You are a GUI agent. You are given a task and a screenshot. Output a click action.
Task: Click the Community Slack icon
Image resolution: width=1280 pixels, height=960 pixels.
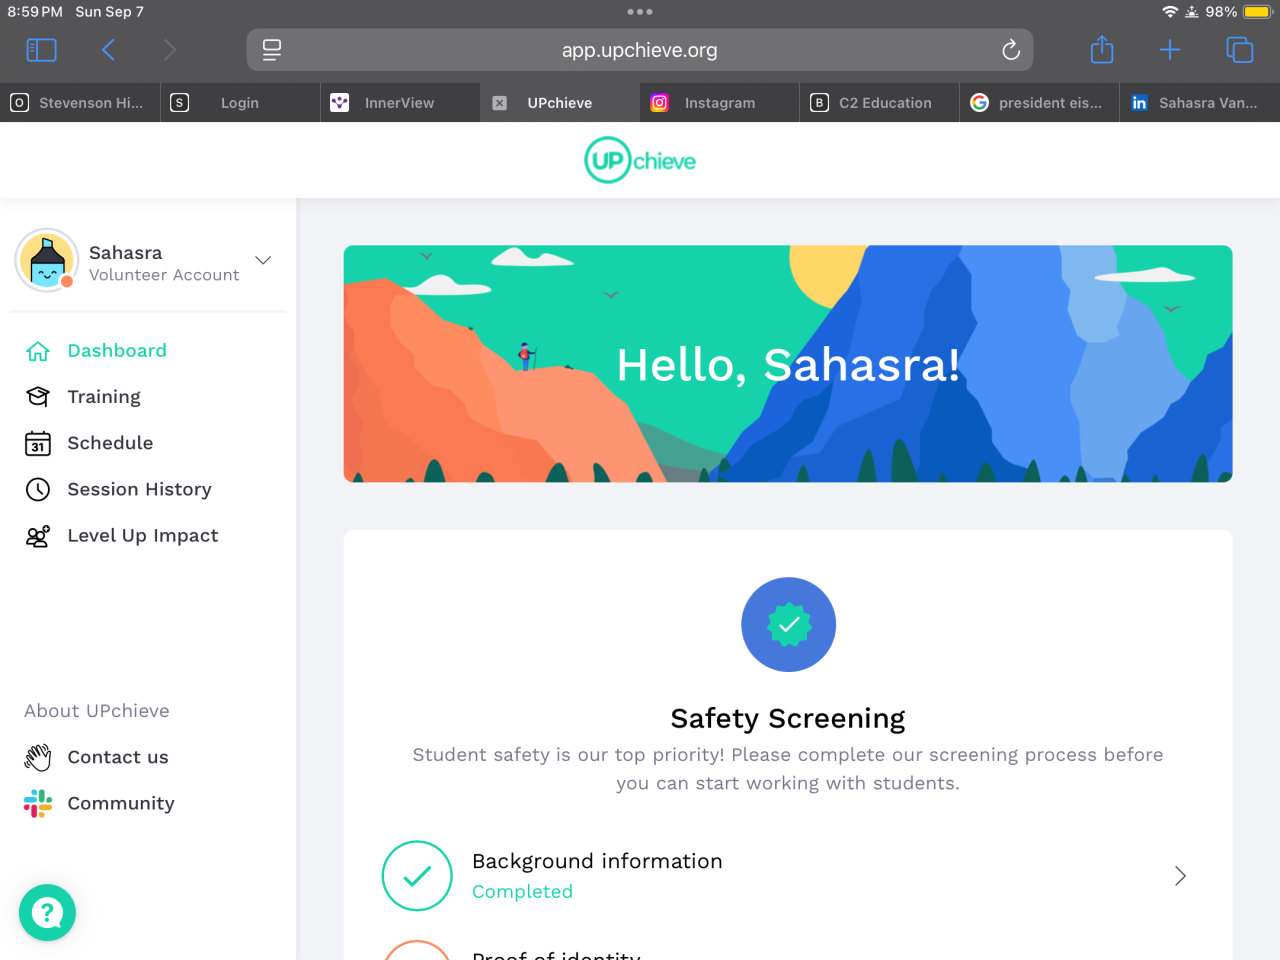pos(38,804)
